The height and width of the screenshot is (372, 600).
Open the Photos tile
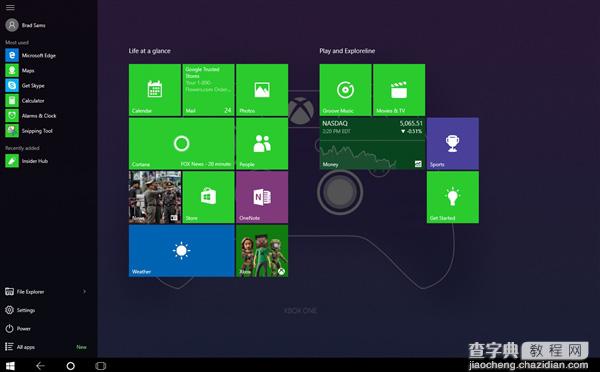(x=262, y=90)
